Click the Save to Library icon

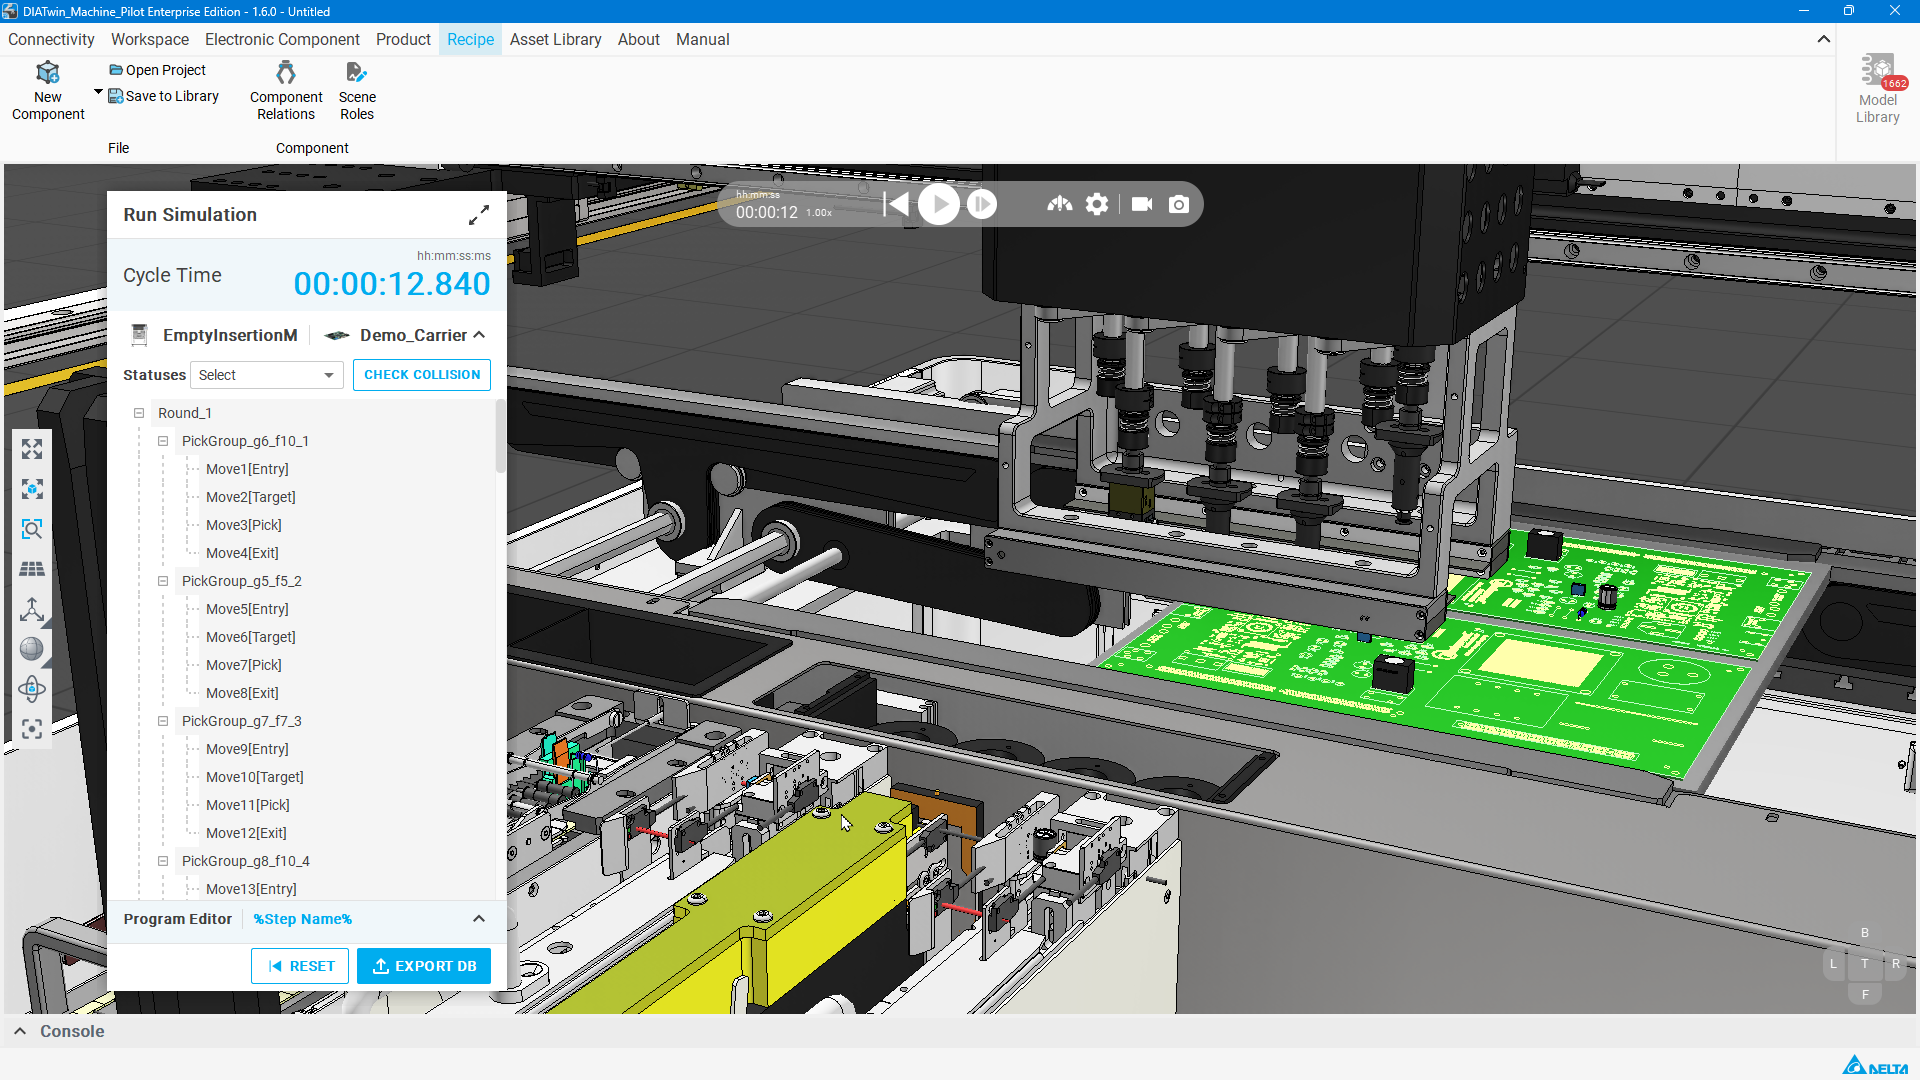116,96
